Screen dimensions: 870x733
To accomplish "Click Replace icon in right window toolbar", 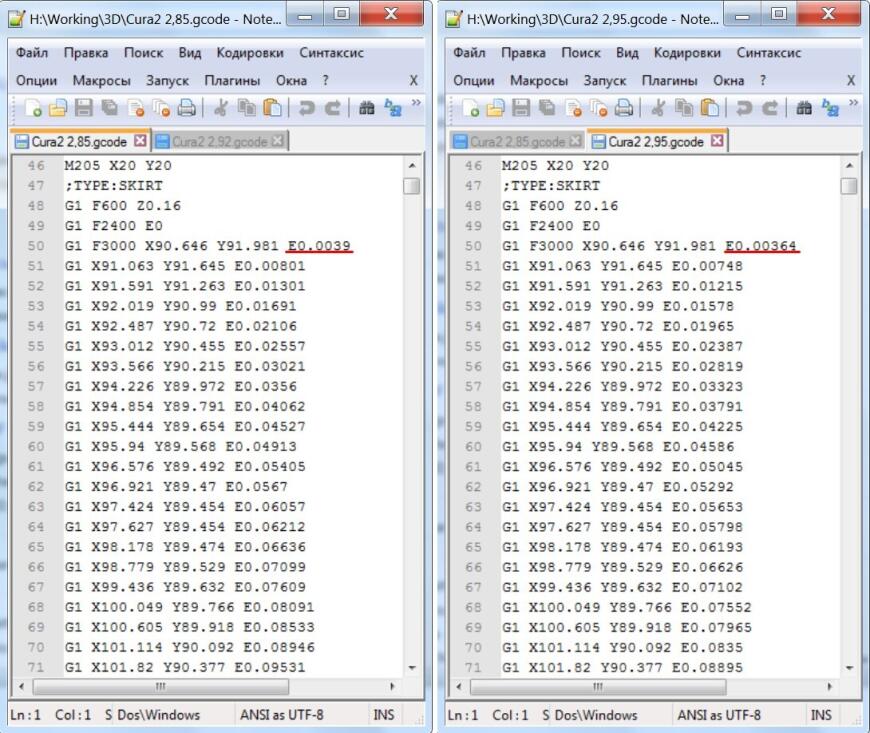I will (831, 108).
